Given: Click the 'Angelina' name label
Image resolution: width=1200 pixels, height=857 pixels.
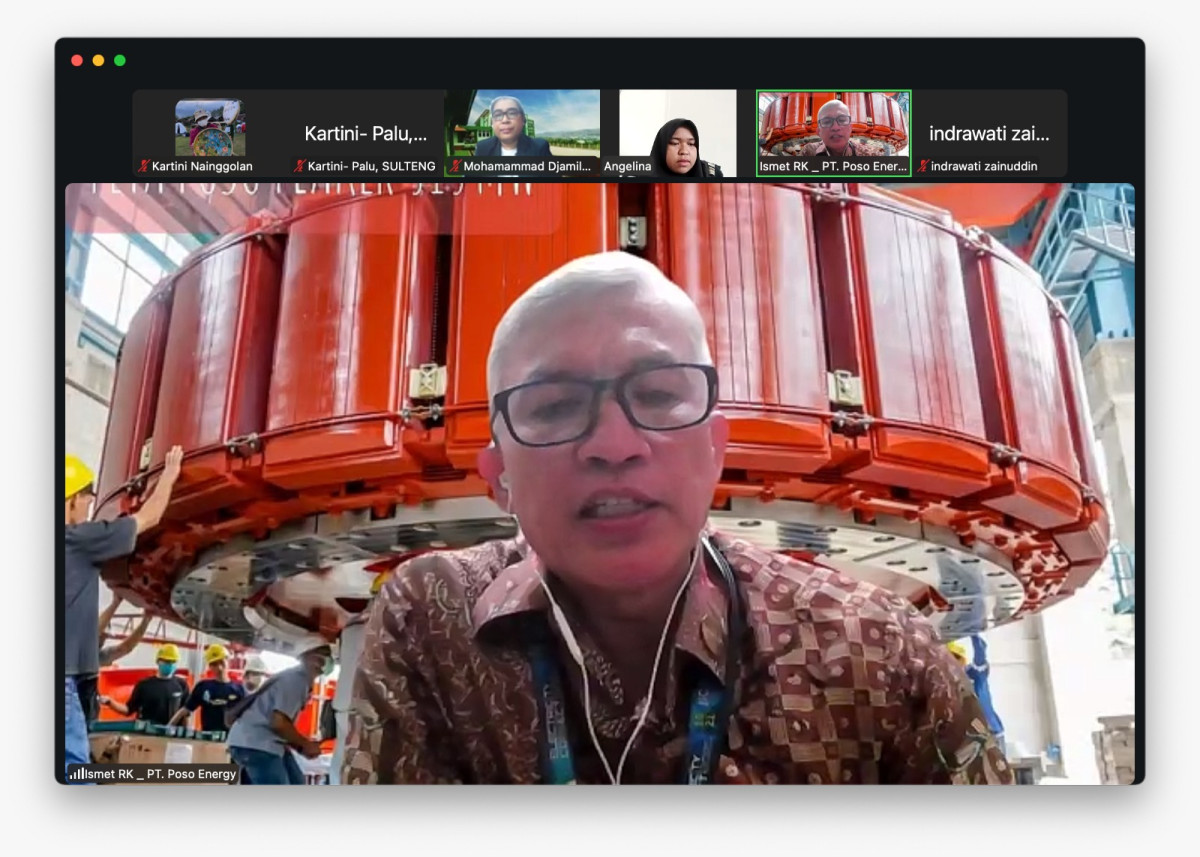Looking at the screenshot, I should 628,167.
